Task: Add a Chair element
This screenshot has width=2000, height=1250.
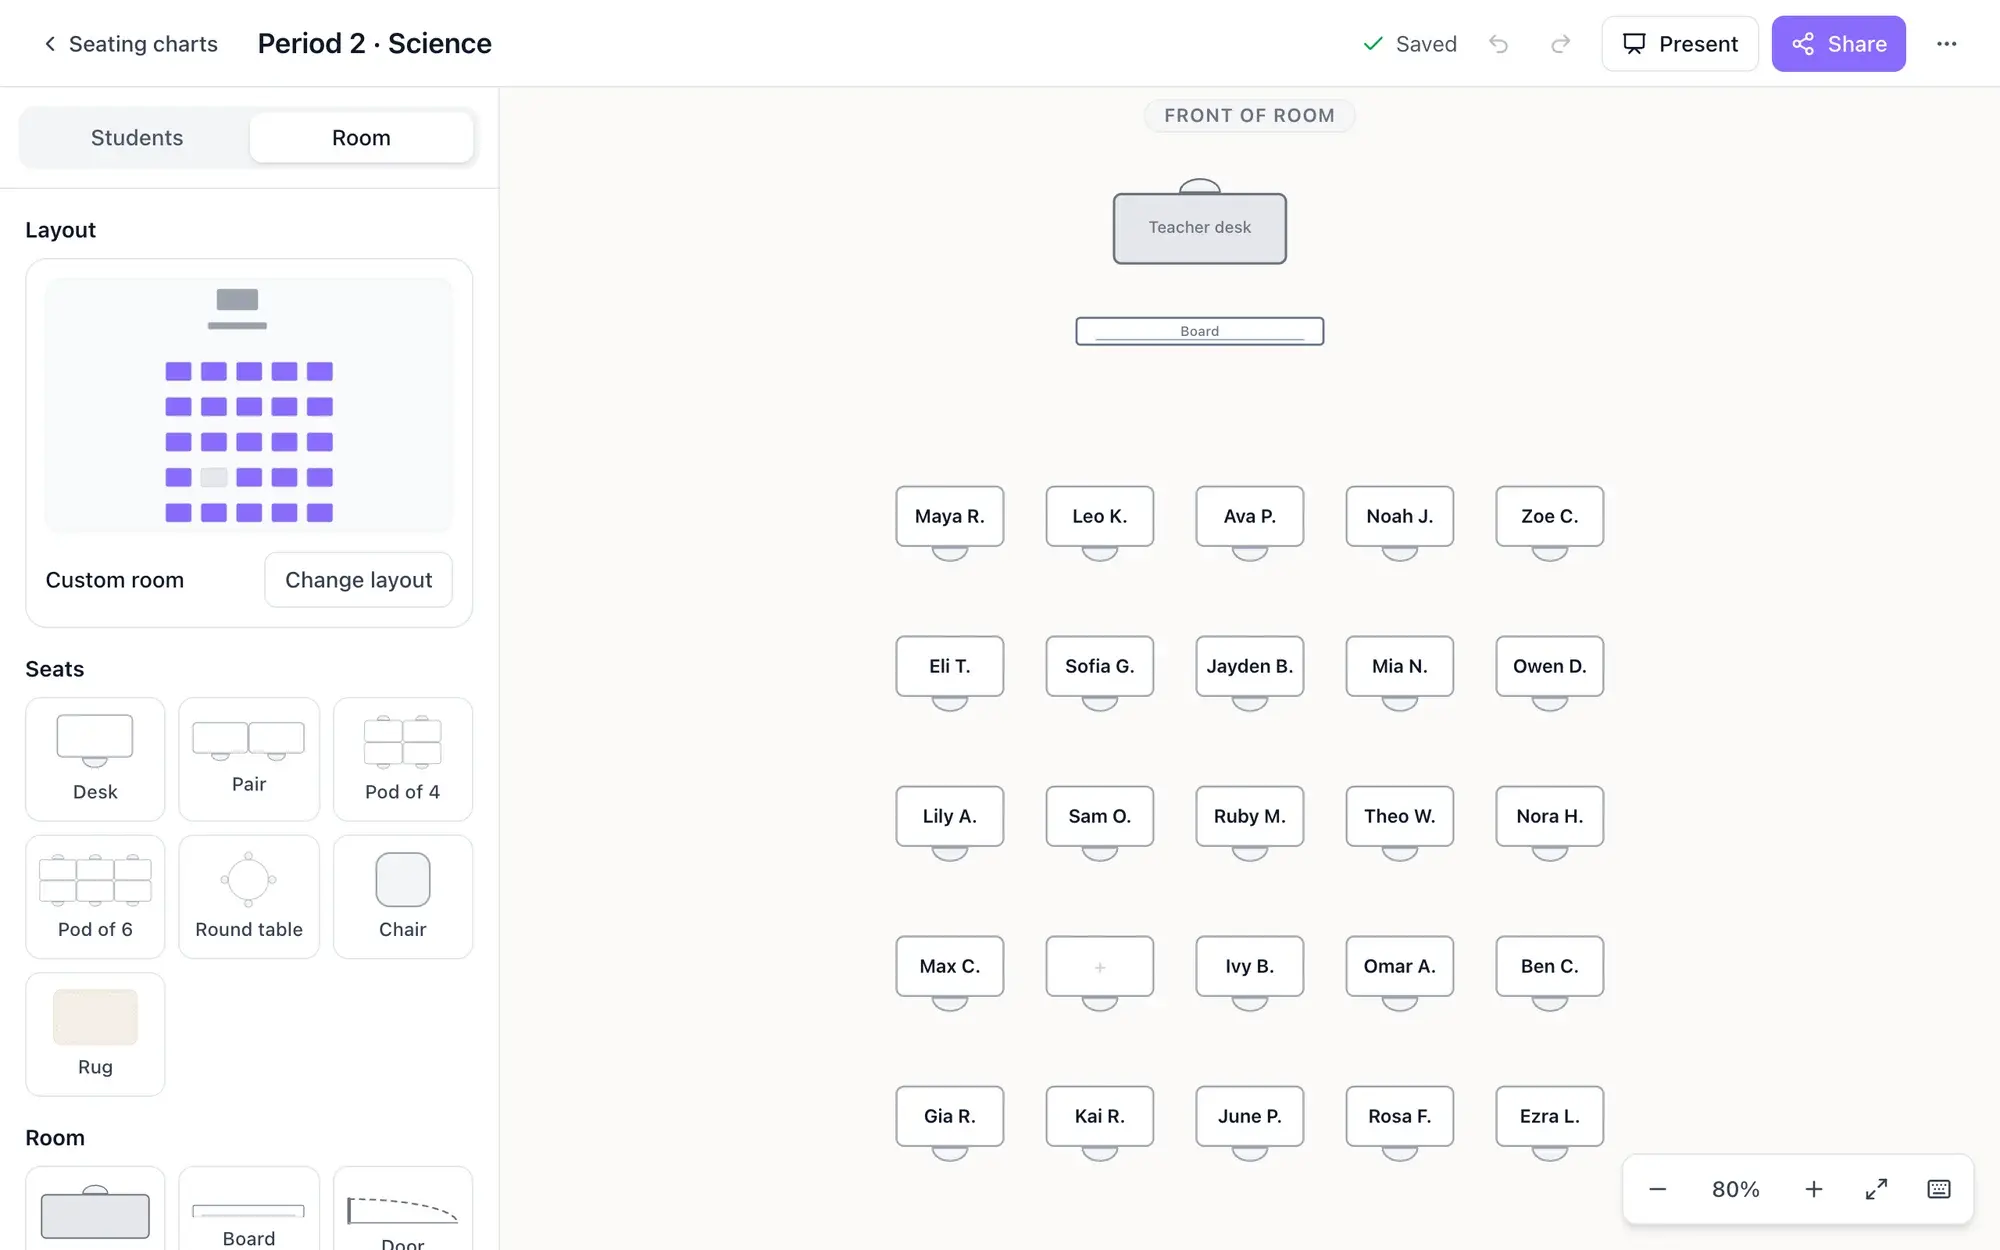Action: point(403,897)
